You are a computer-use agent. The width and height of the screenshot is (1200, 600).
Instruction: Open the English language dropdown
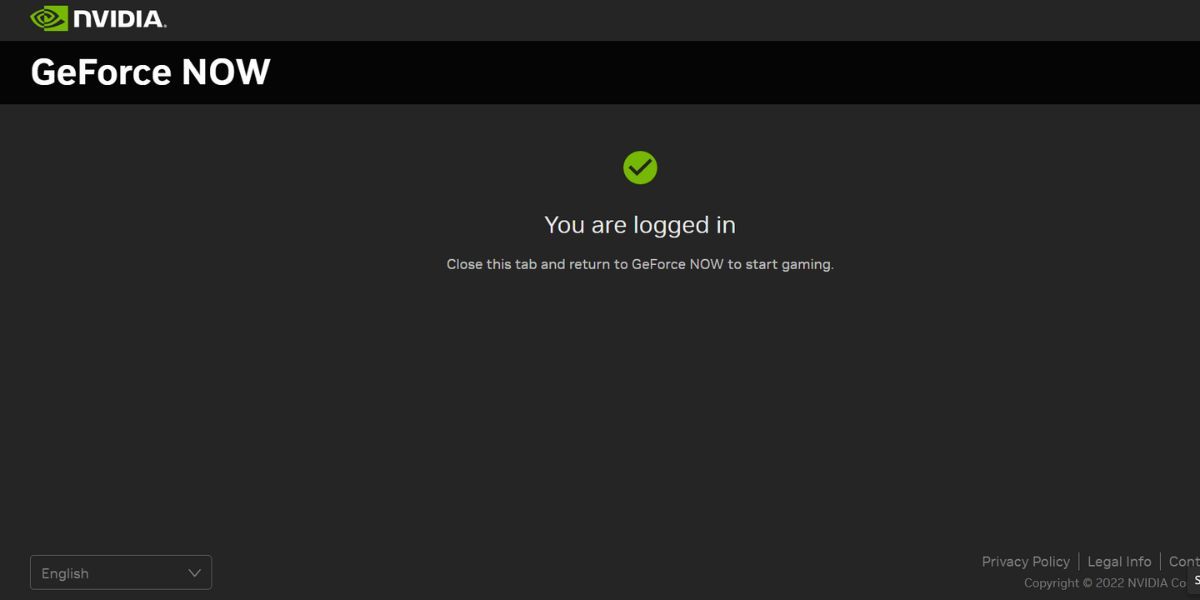coord(121,573)
